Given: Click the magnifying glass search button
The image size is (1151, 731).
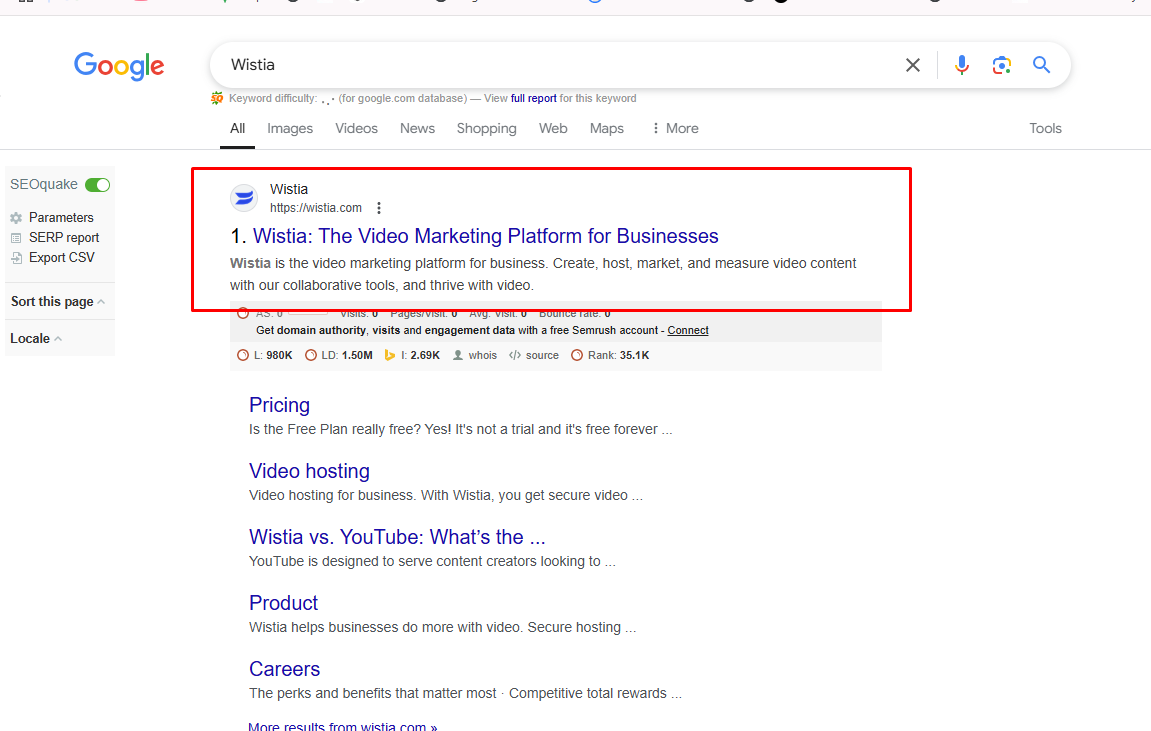Looking at the screenshot, I should click(1041, 65).
